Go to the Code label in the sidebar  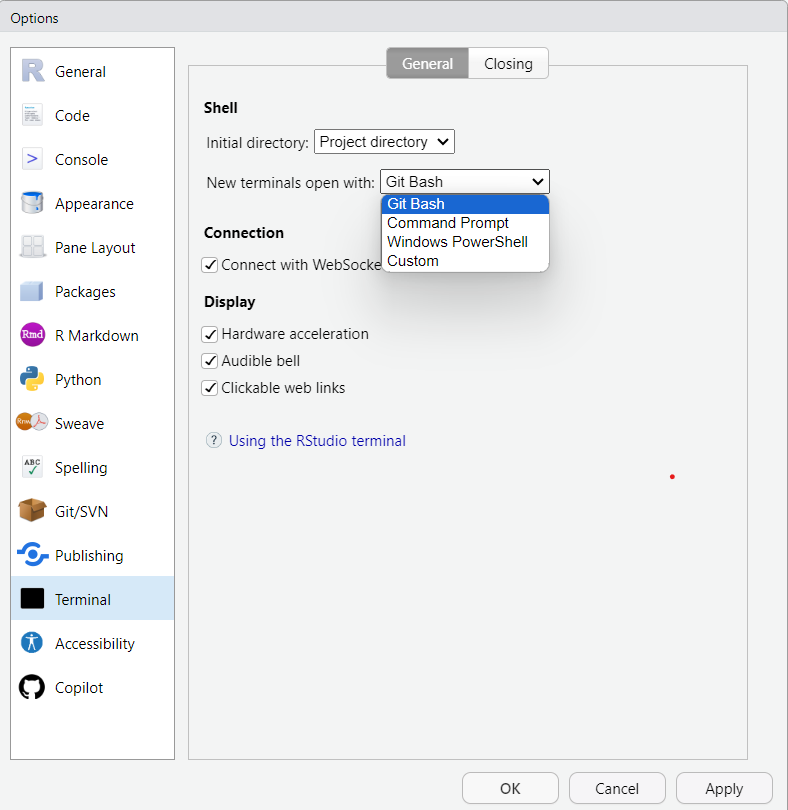(x=72, y=116)
